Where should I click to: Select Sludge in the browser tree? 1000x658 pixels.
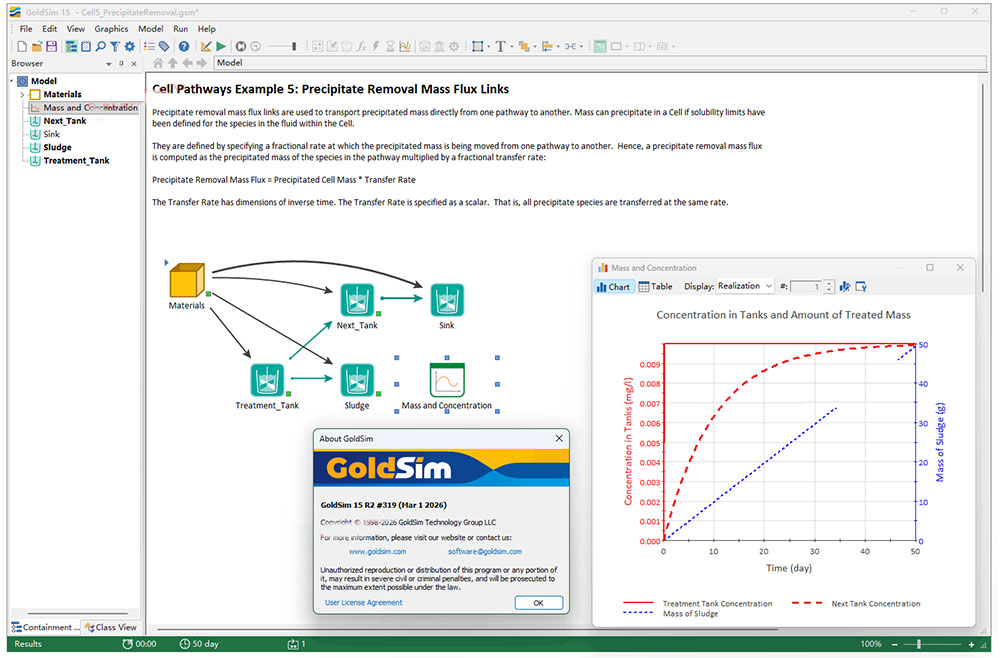(57, 147)
